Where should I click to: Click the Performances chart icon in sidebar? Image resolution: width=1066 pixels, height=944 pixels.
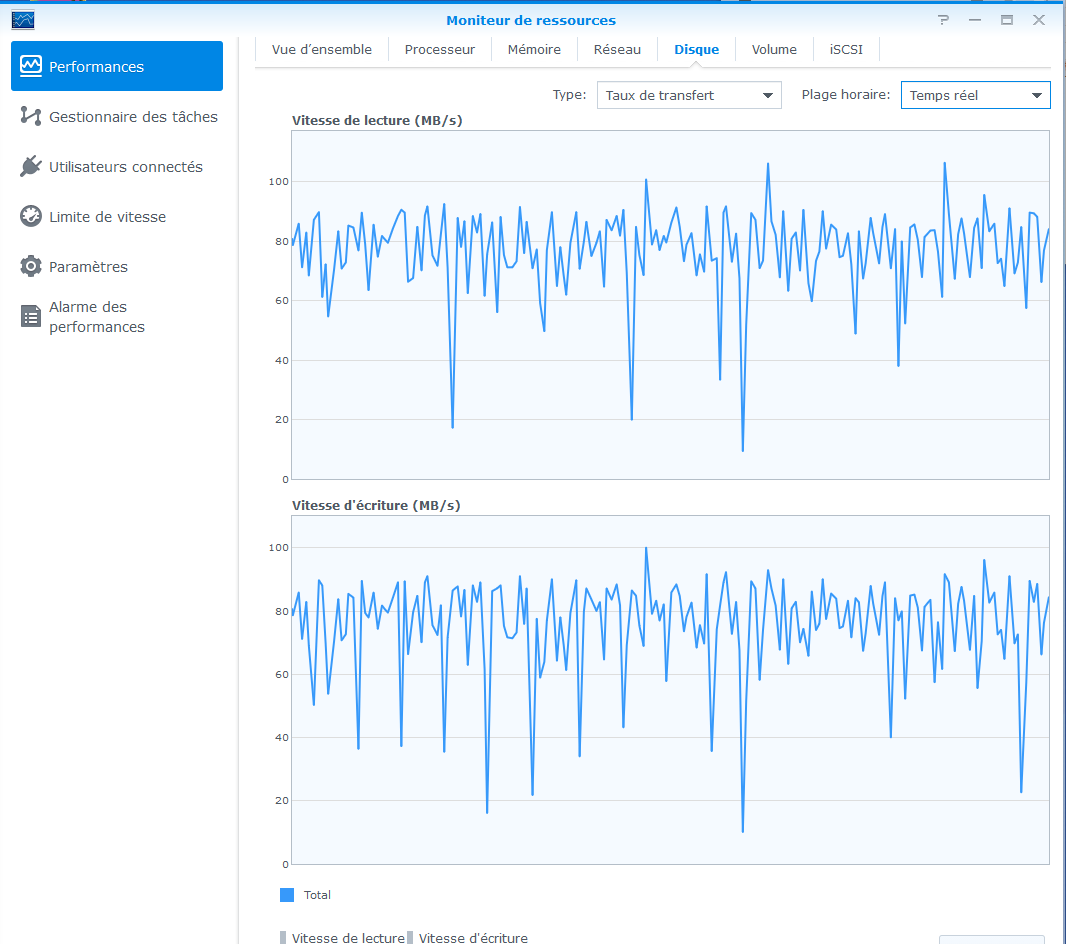(31, 67)
